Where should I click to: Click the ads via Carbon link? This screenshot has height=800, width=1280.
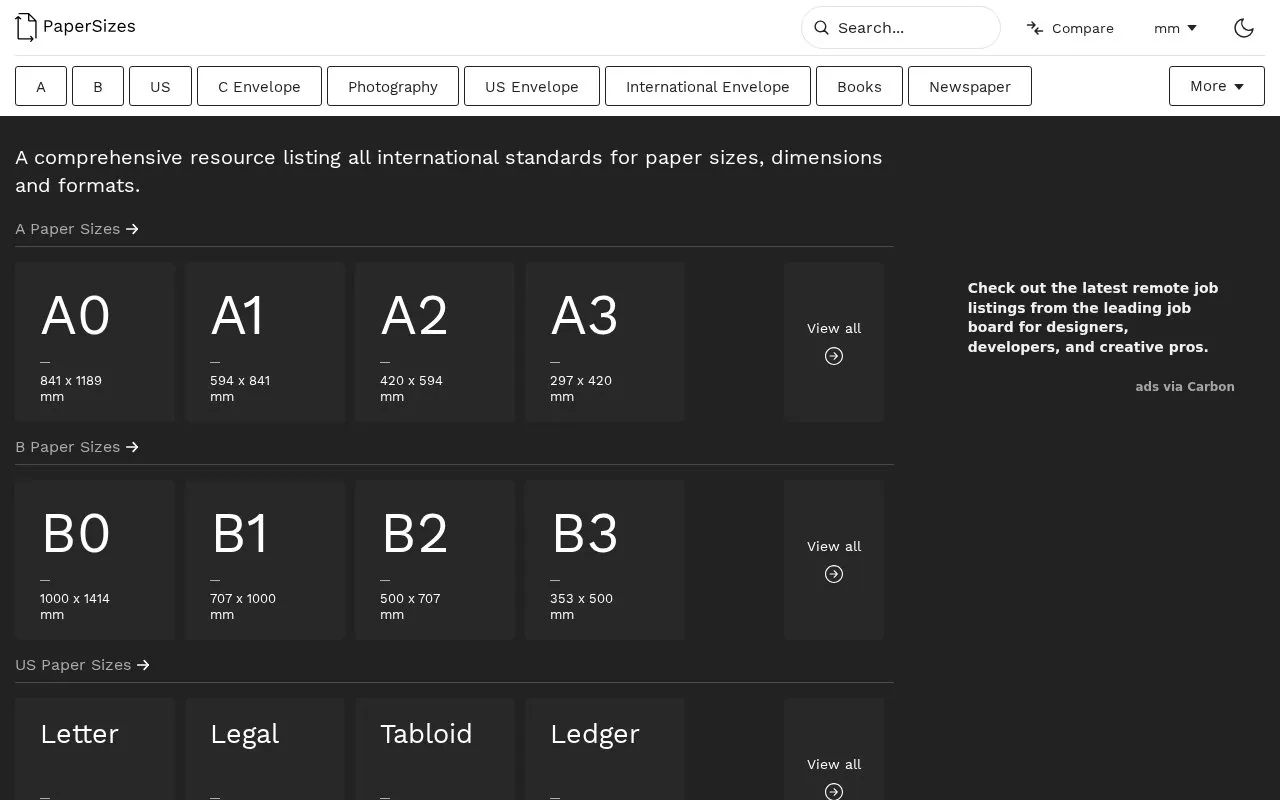point(1185,387)
